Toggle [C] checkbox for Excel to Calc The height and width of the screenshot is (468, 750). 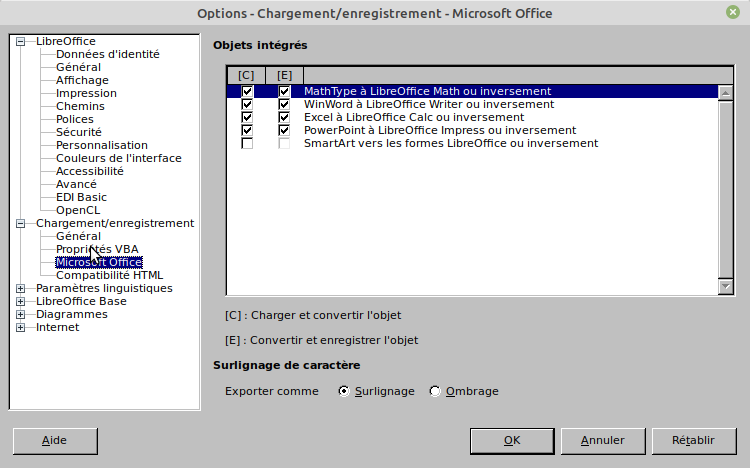tap(247, 117)
